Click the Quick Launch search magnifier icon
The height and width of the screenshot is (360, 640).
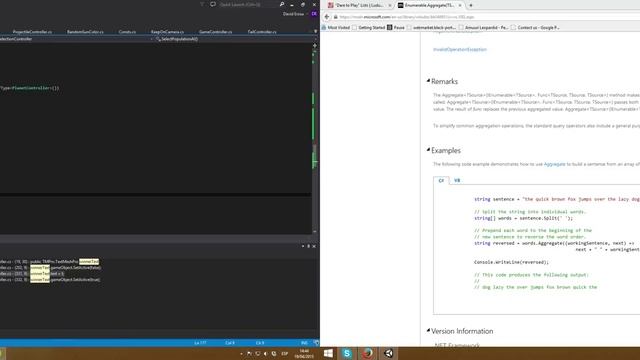click(x=282, y=4)
